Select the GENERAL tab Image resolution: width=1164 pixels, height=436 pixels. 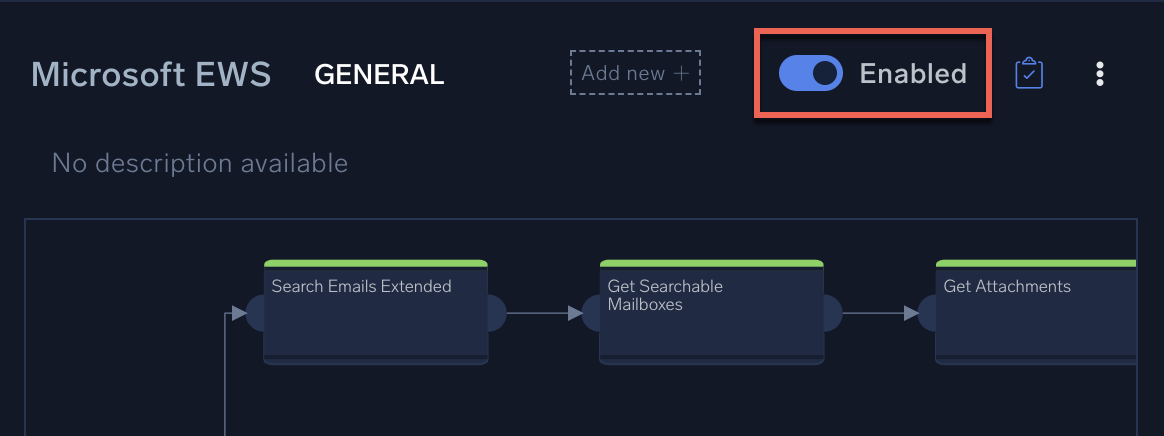pos(379,74)
